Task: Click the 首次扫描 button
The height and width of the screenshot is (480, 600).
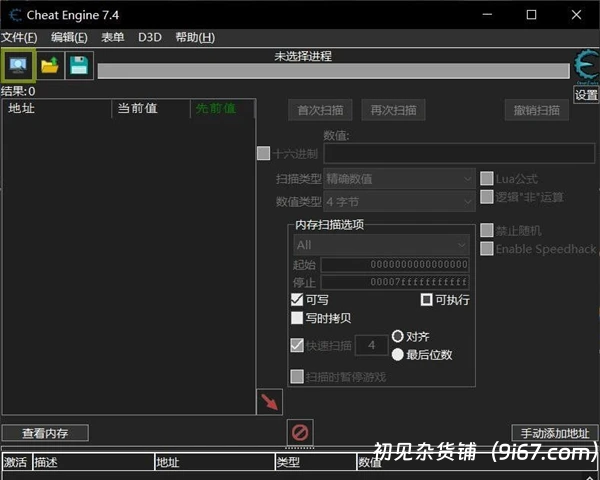Action: tap(320, 110)
